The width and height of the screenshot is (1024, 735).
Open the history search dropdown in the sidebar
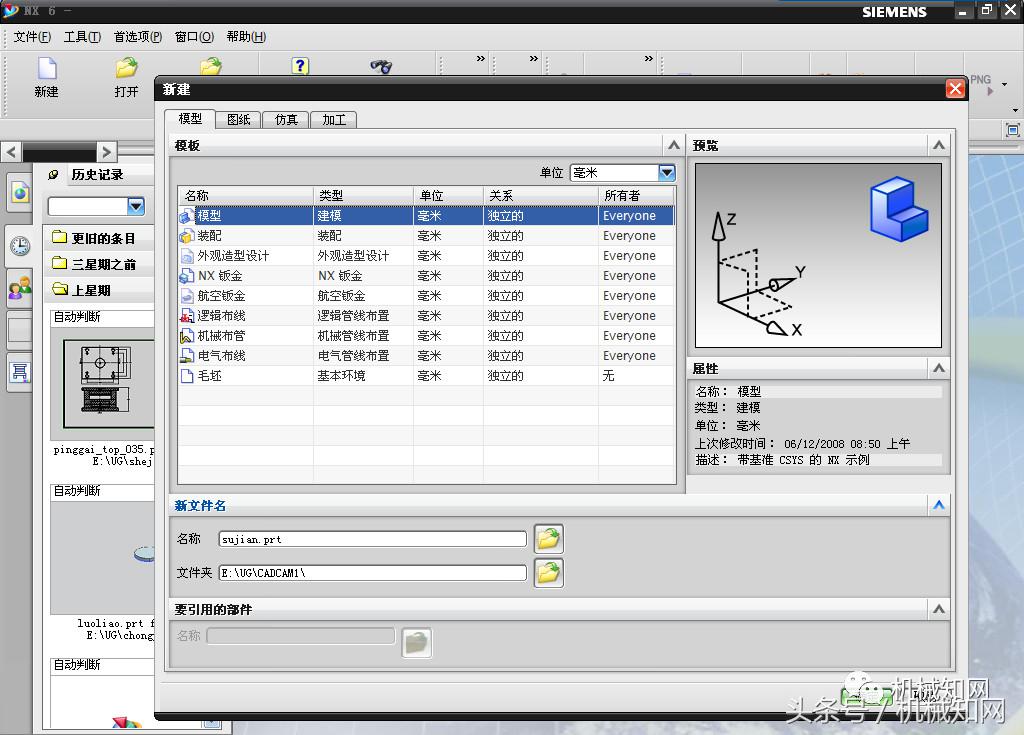click(x=135, y=206)
